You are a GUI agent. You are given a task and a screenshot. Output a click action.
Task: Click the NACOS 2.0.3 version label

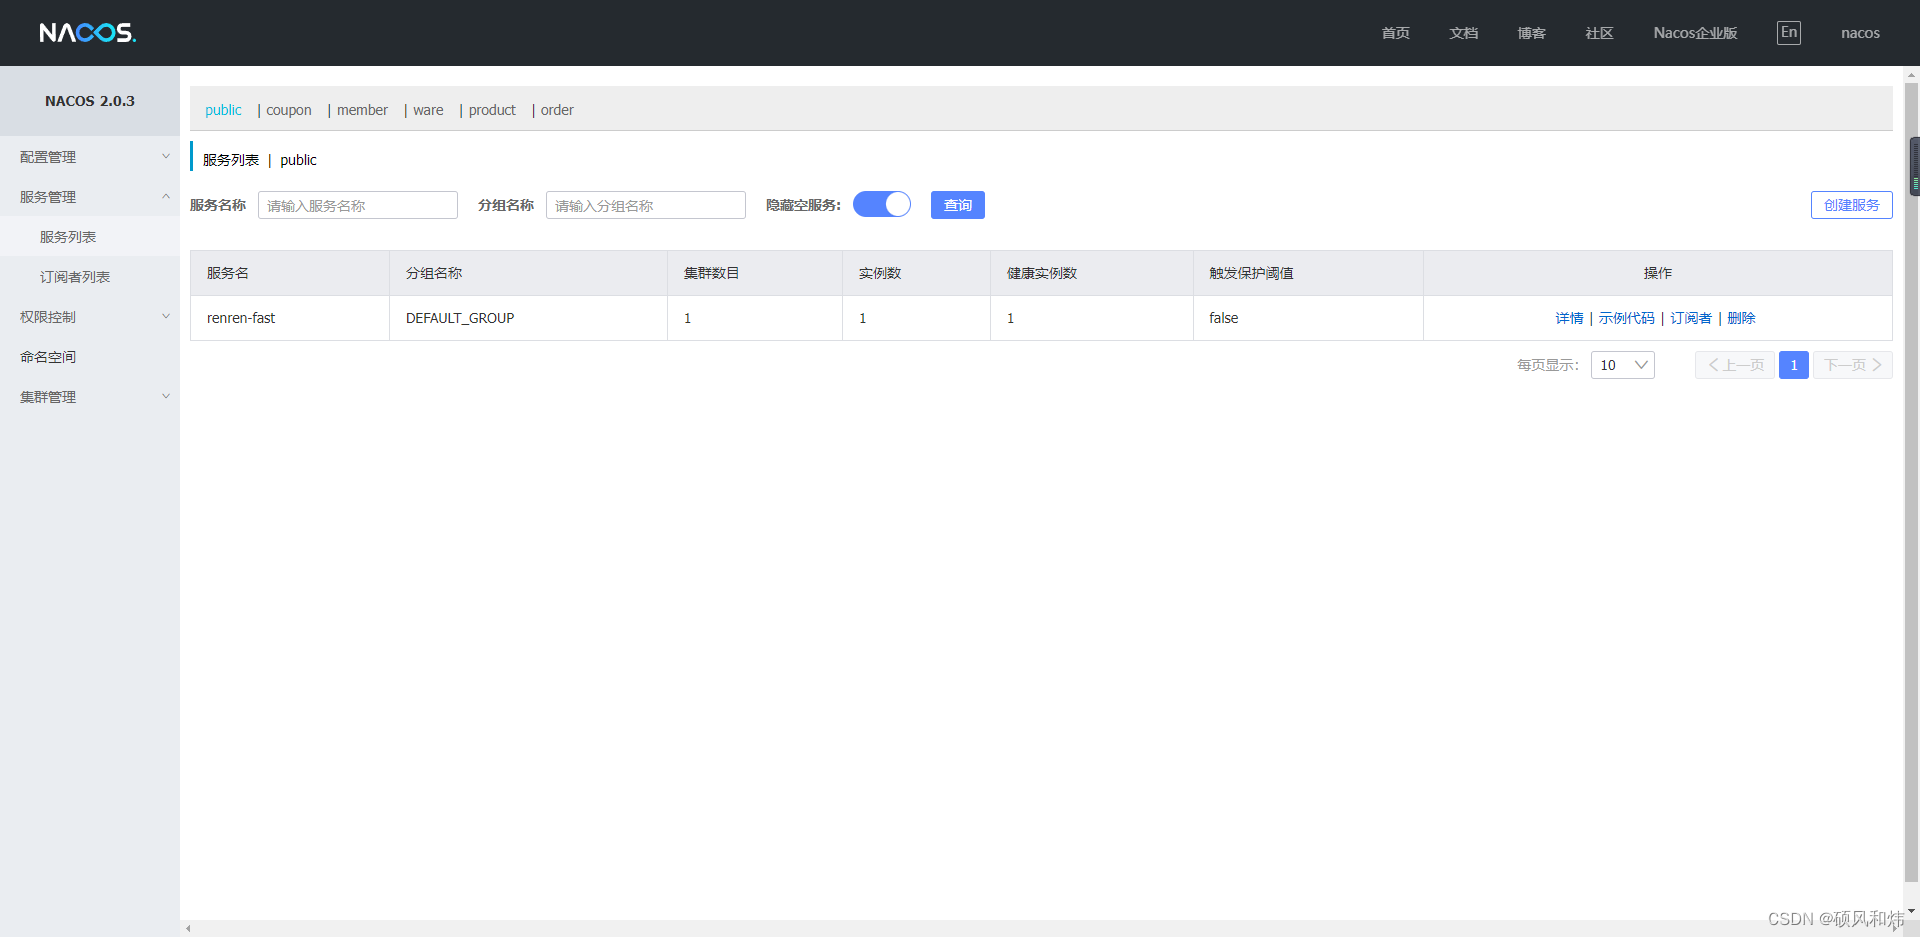(x=90, y=101)
